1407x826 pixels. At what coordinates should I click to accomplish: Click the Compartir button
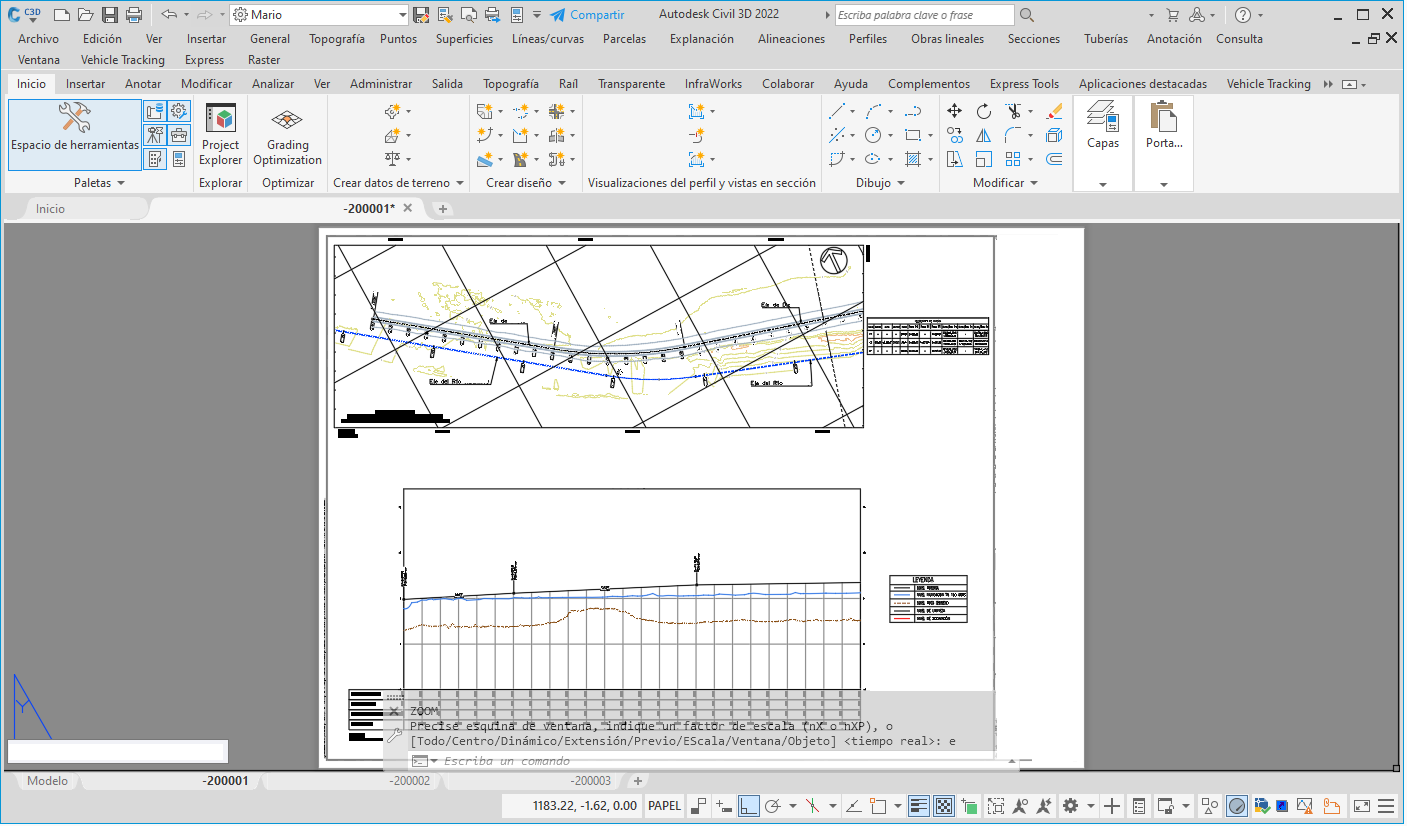tap(588, 14)
